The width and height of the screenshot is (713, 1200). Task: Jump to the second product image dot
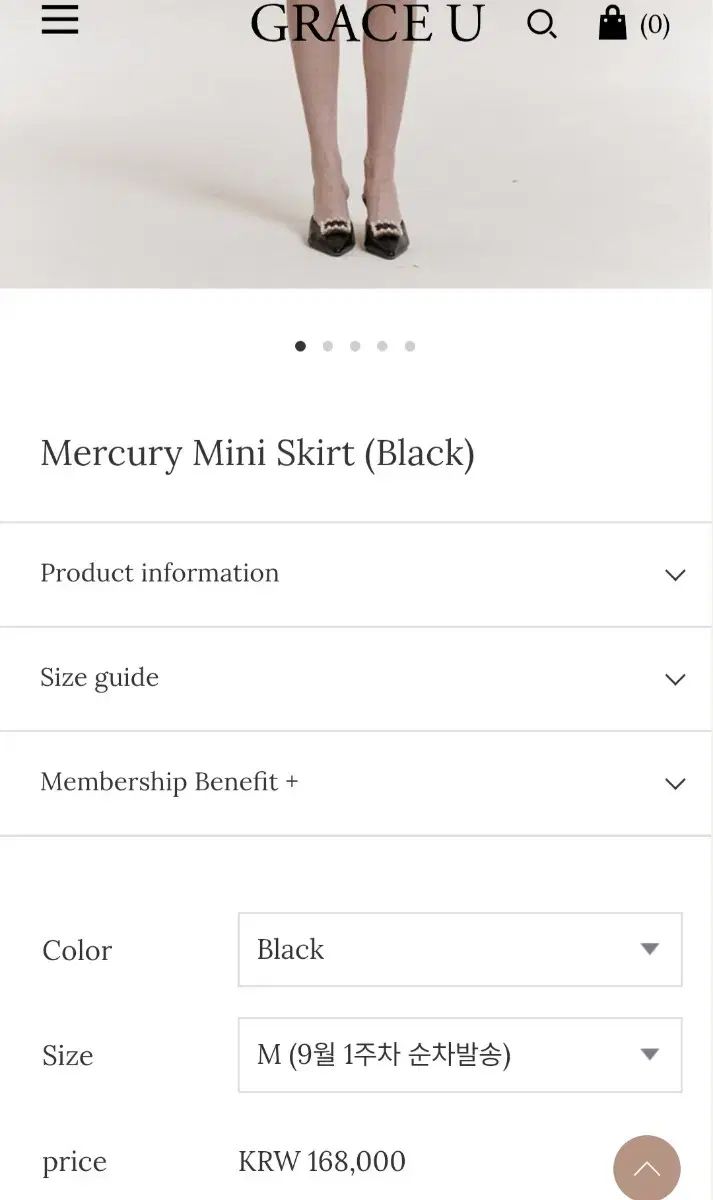pyautogui.click(x=328, y=346)
